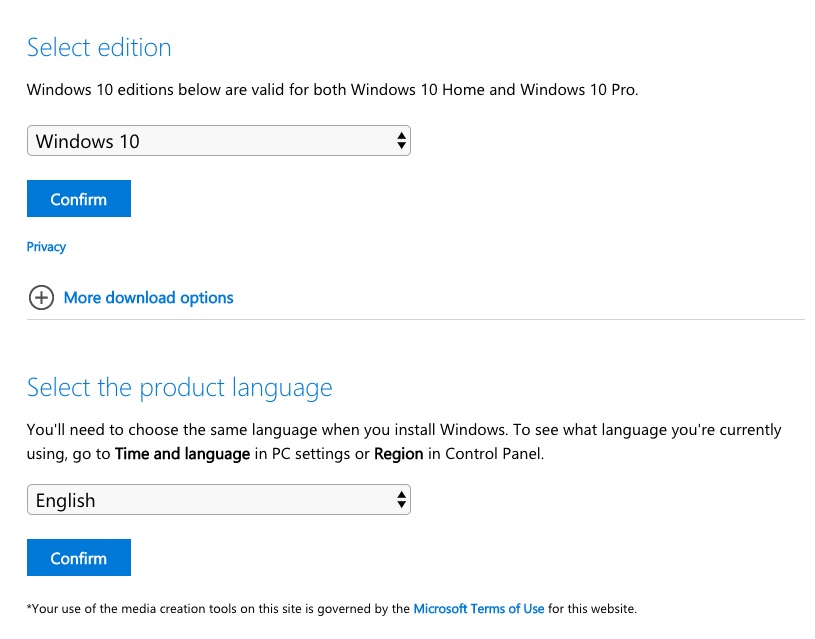Image resolution: width=815 pixels, height=639 pixels.
Task: Click the divider line below More download options
Action: point(416,319)
